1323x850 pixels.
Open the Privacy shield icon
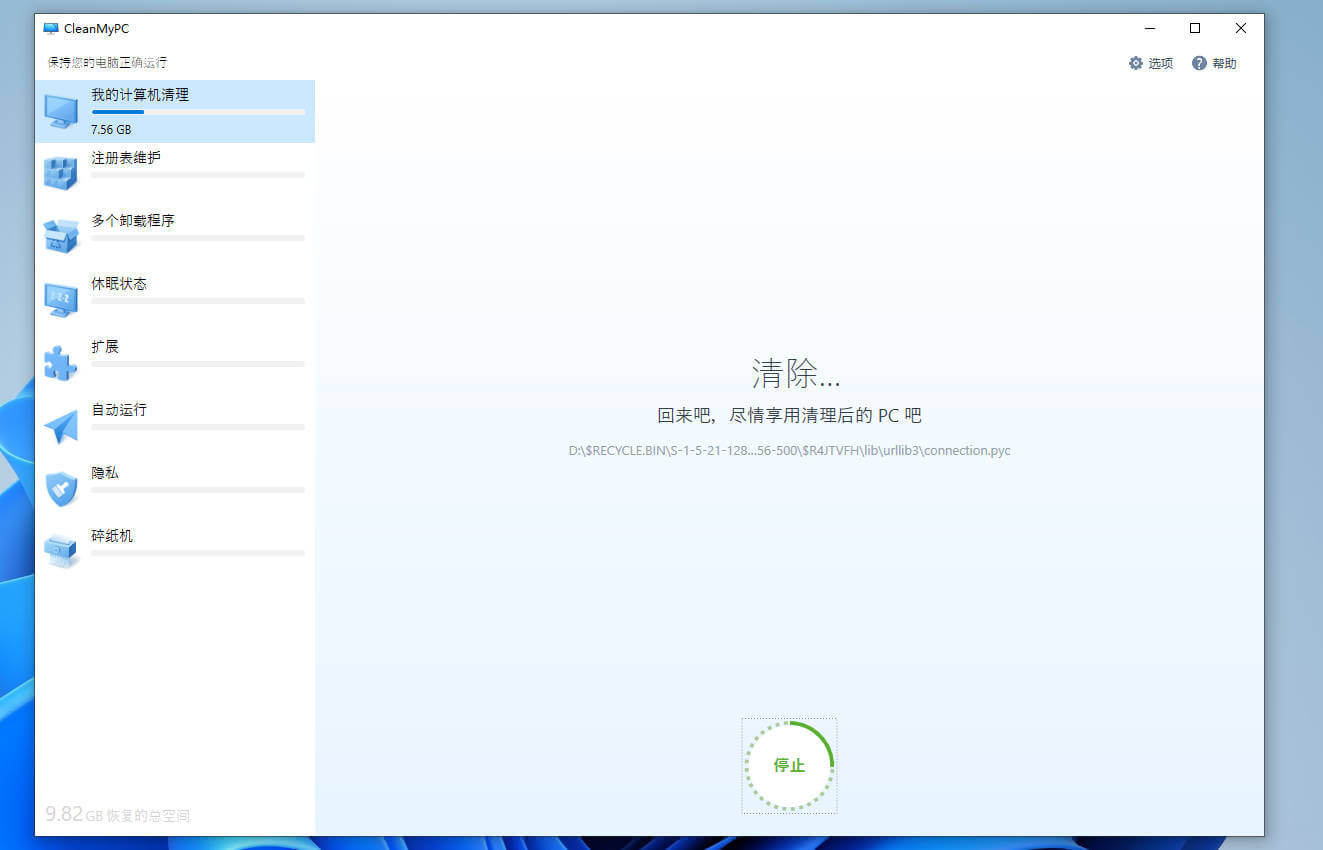coord(61,487)
